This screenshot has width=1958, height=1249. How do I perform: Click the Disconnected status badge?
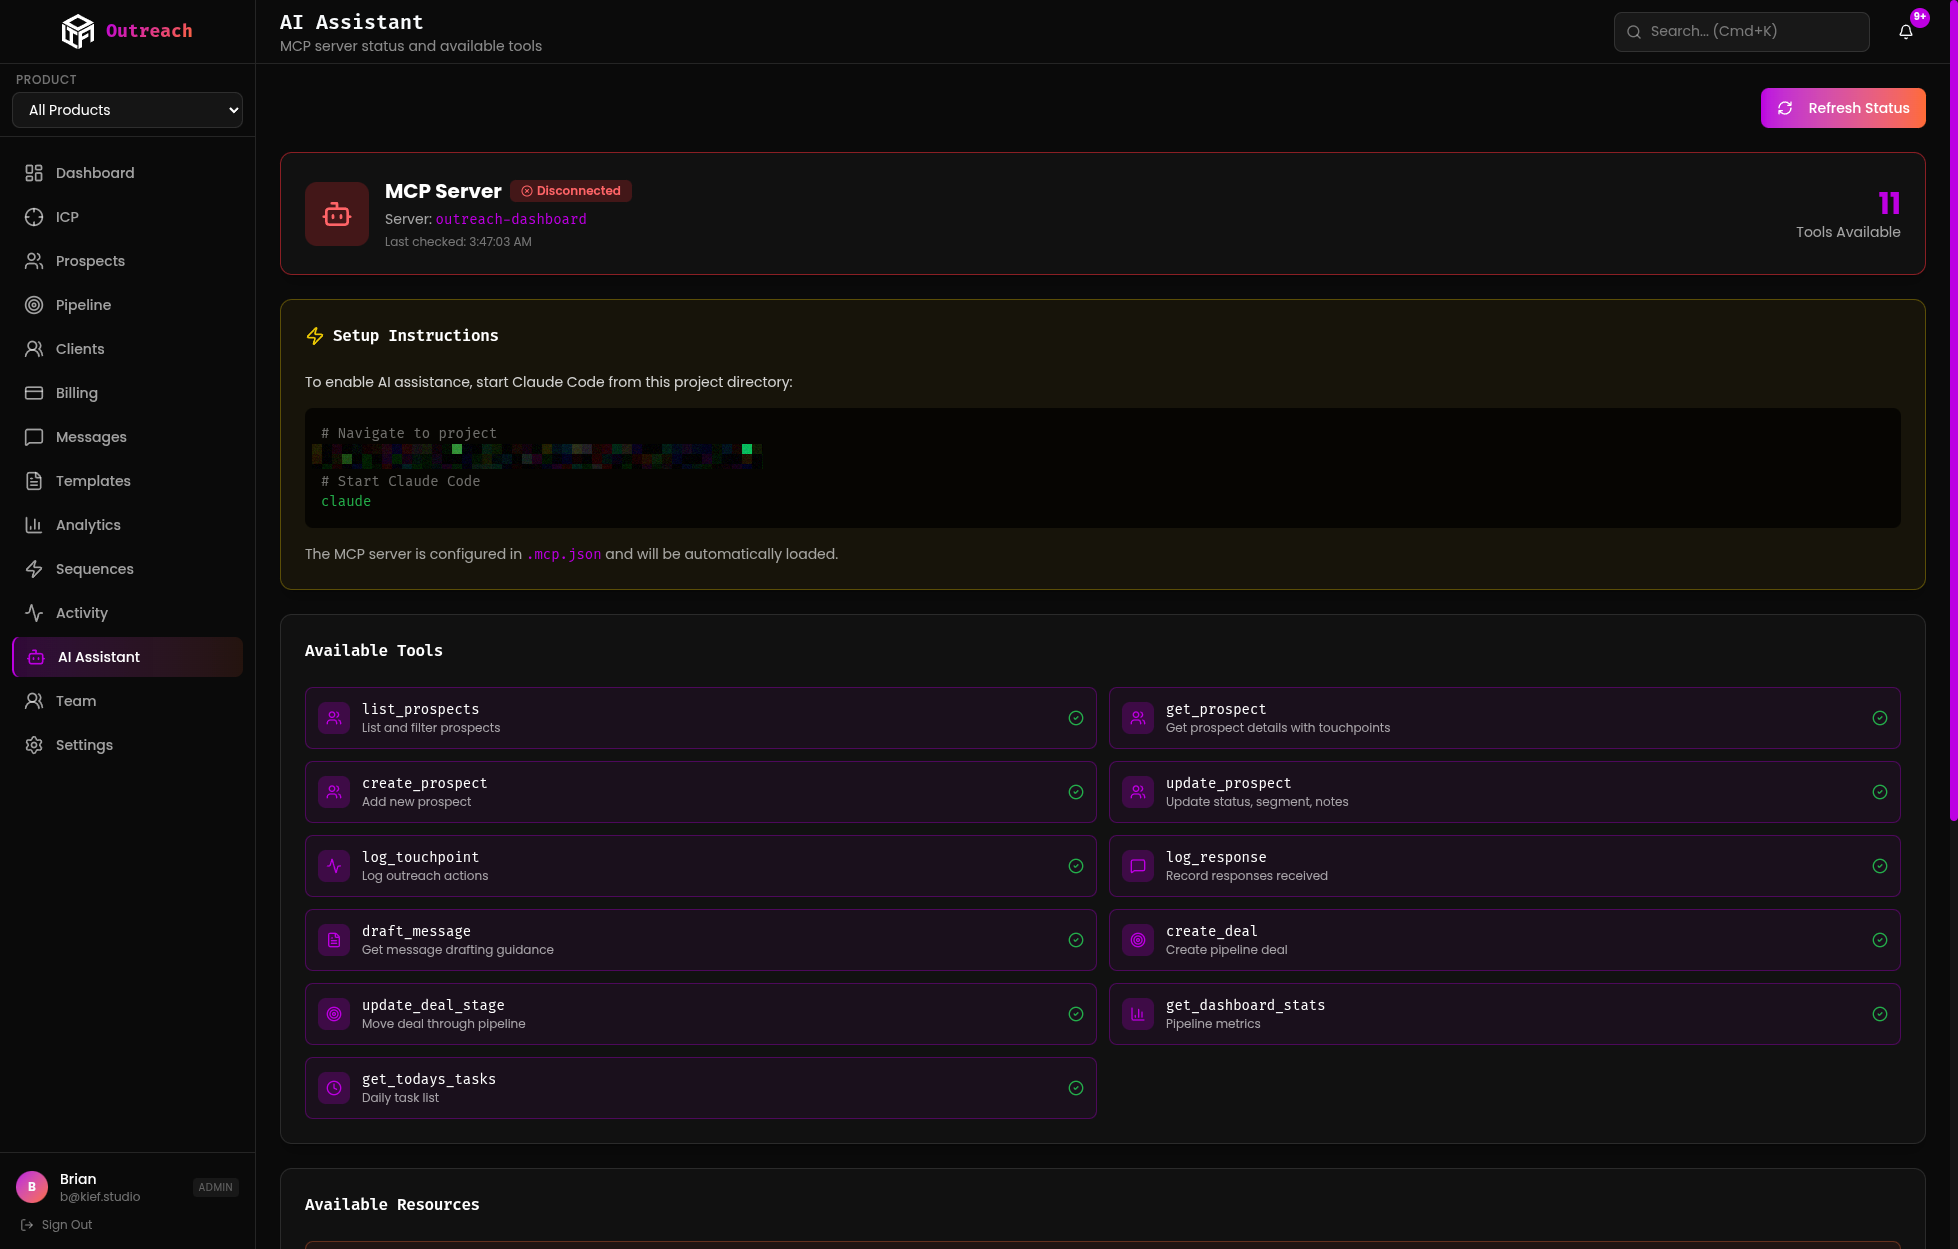point(570,190)
